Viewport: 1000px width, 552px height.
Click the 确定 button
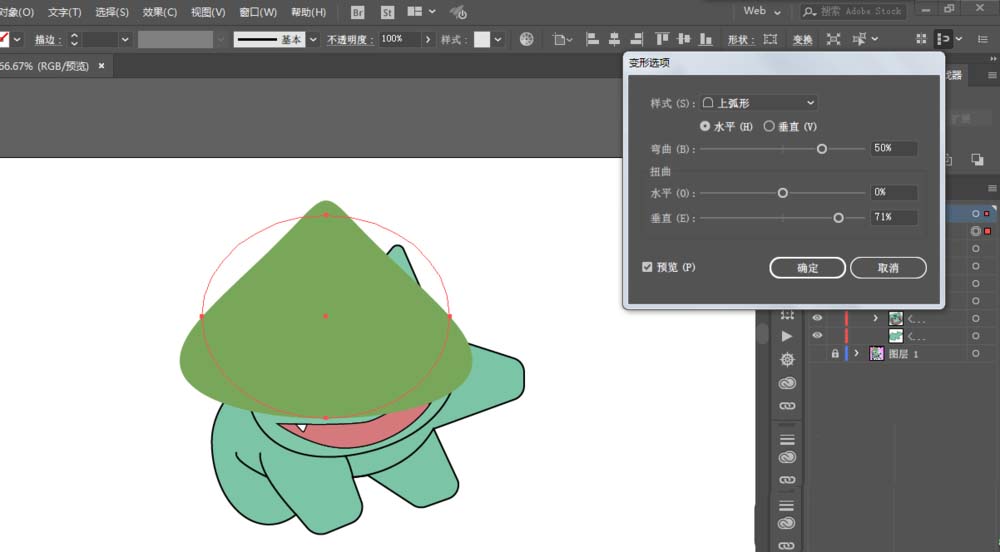(x=807, y=268)
